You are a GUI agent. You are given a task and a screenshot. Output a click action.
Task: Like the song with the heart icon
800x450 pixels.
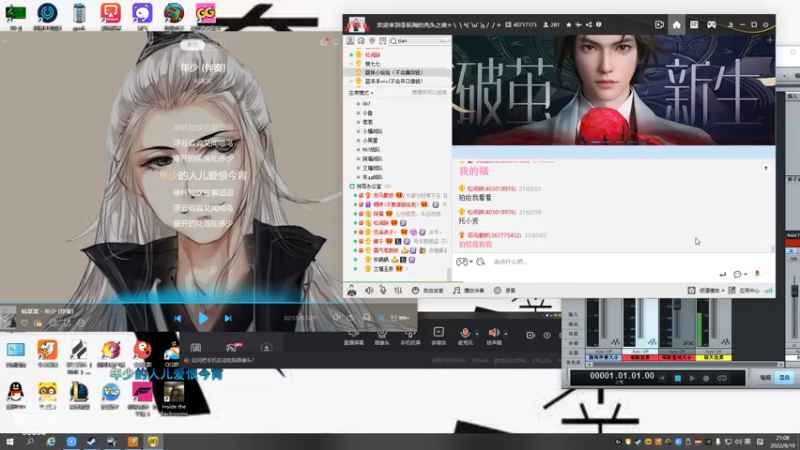(x=24, y=323)
